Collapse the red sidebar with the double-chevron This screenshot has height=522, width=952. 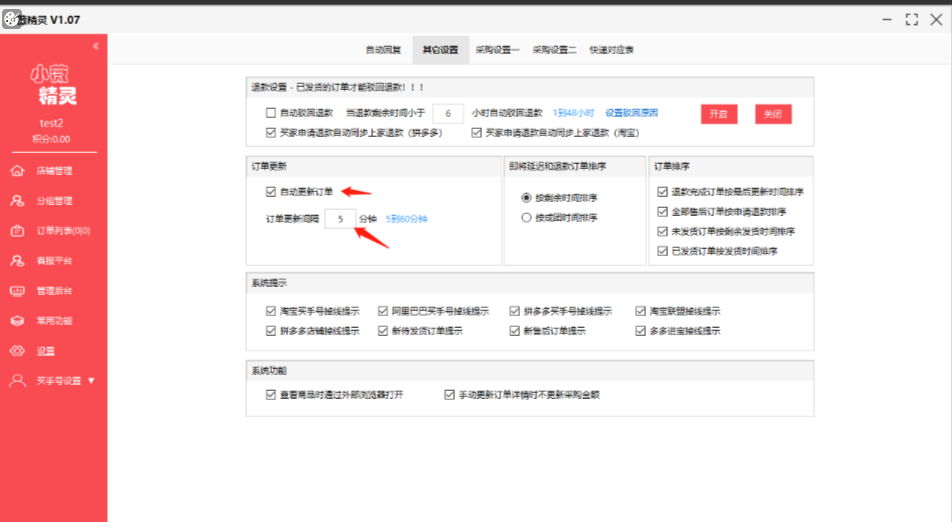95,46
